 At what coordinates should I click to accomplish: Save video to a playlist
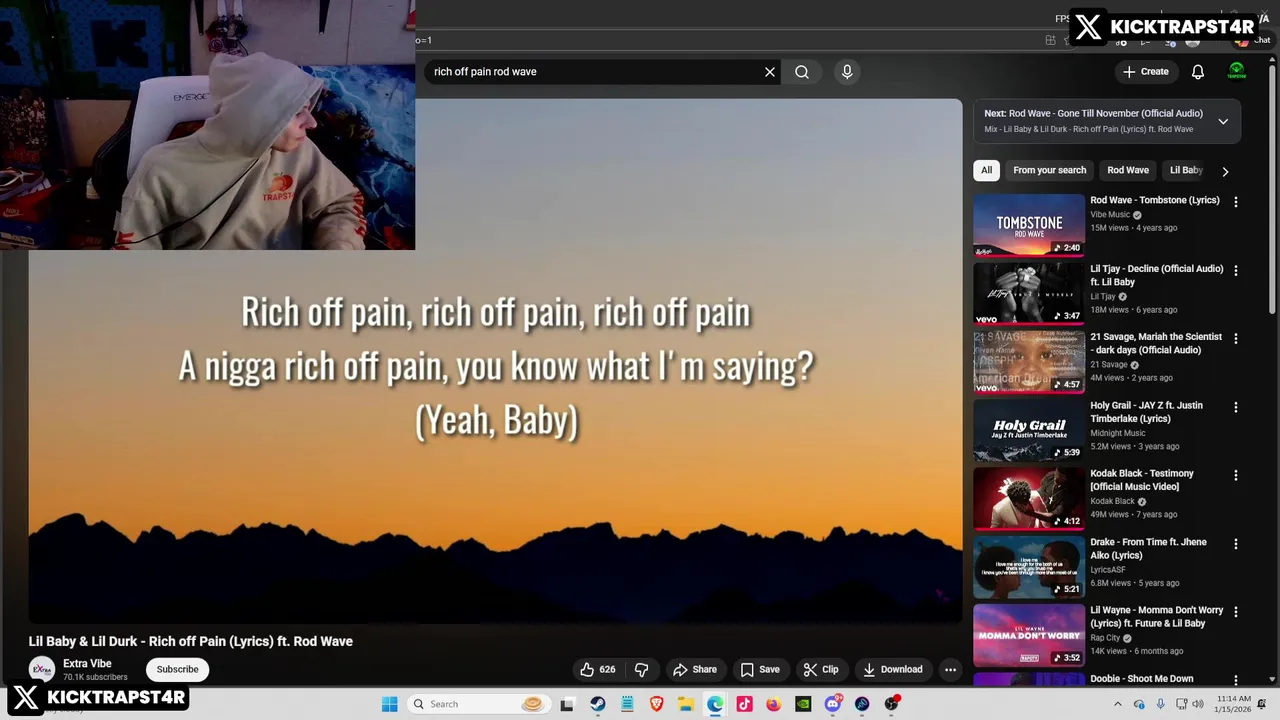(760, 669)
